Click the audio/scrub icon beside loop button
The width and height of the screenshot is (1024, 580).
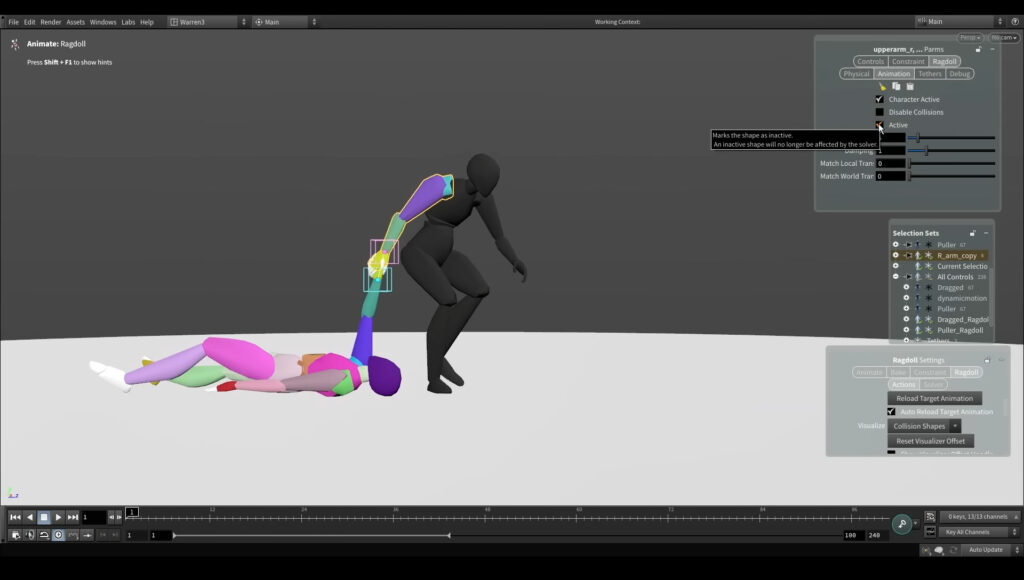29,535
